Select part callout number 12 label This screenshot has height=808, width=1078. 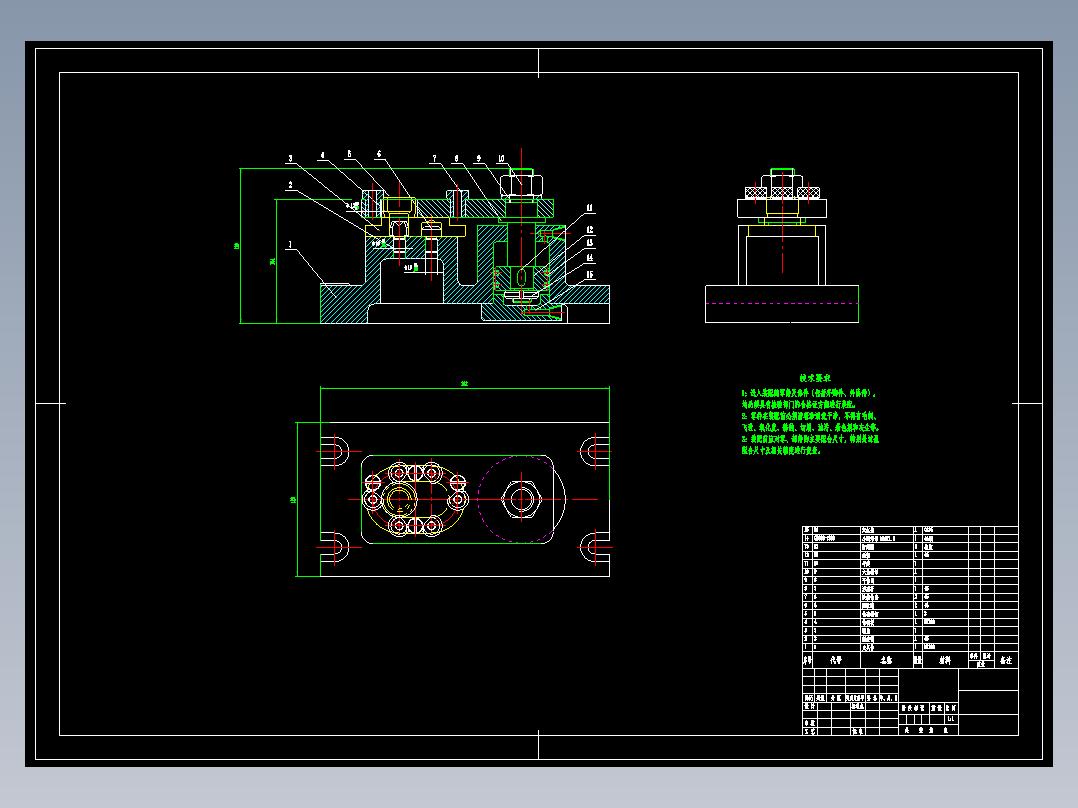tap(590, 230)
